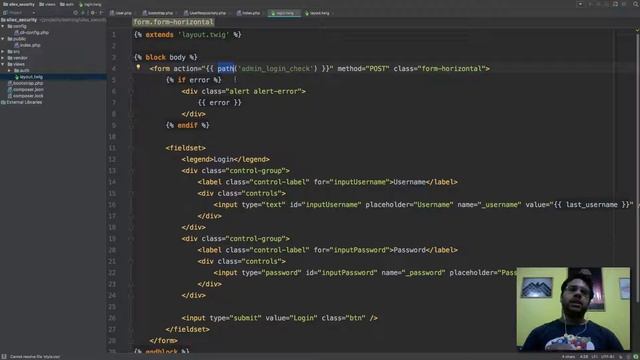Viewport: 640px width, 360px height.
Task: Click 'Cannot resolve file' status bar message
Action: pyautogui.click(x=35, y=357)
